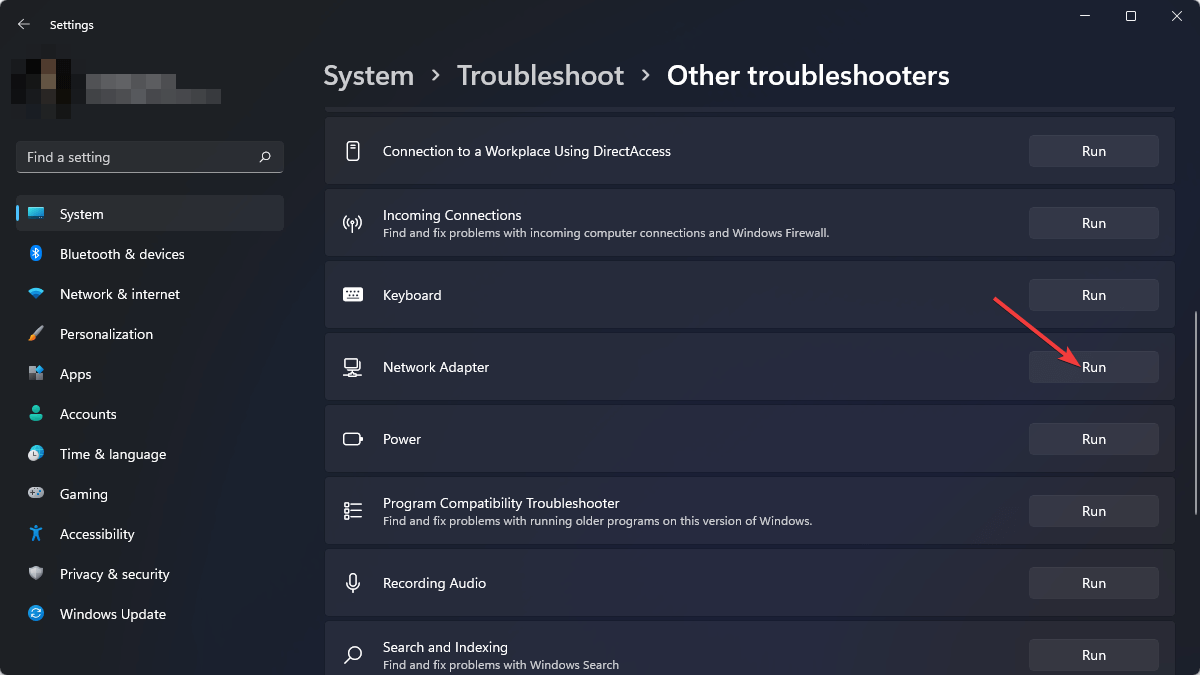Click the Power battery icon
1200x675 pixels.
point(352,439)
